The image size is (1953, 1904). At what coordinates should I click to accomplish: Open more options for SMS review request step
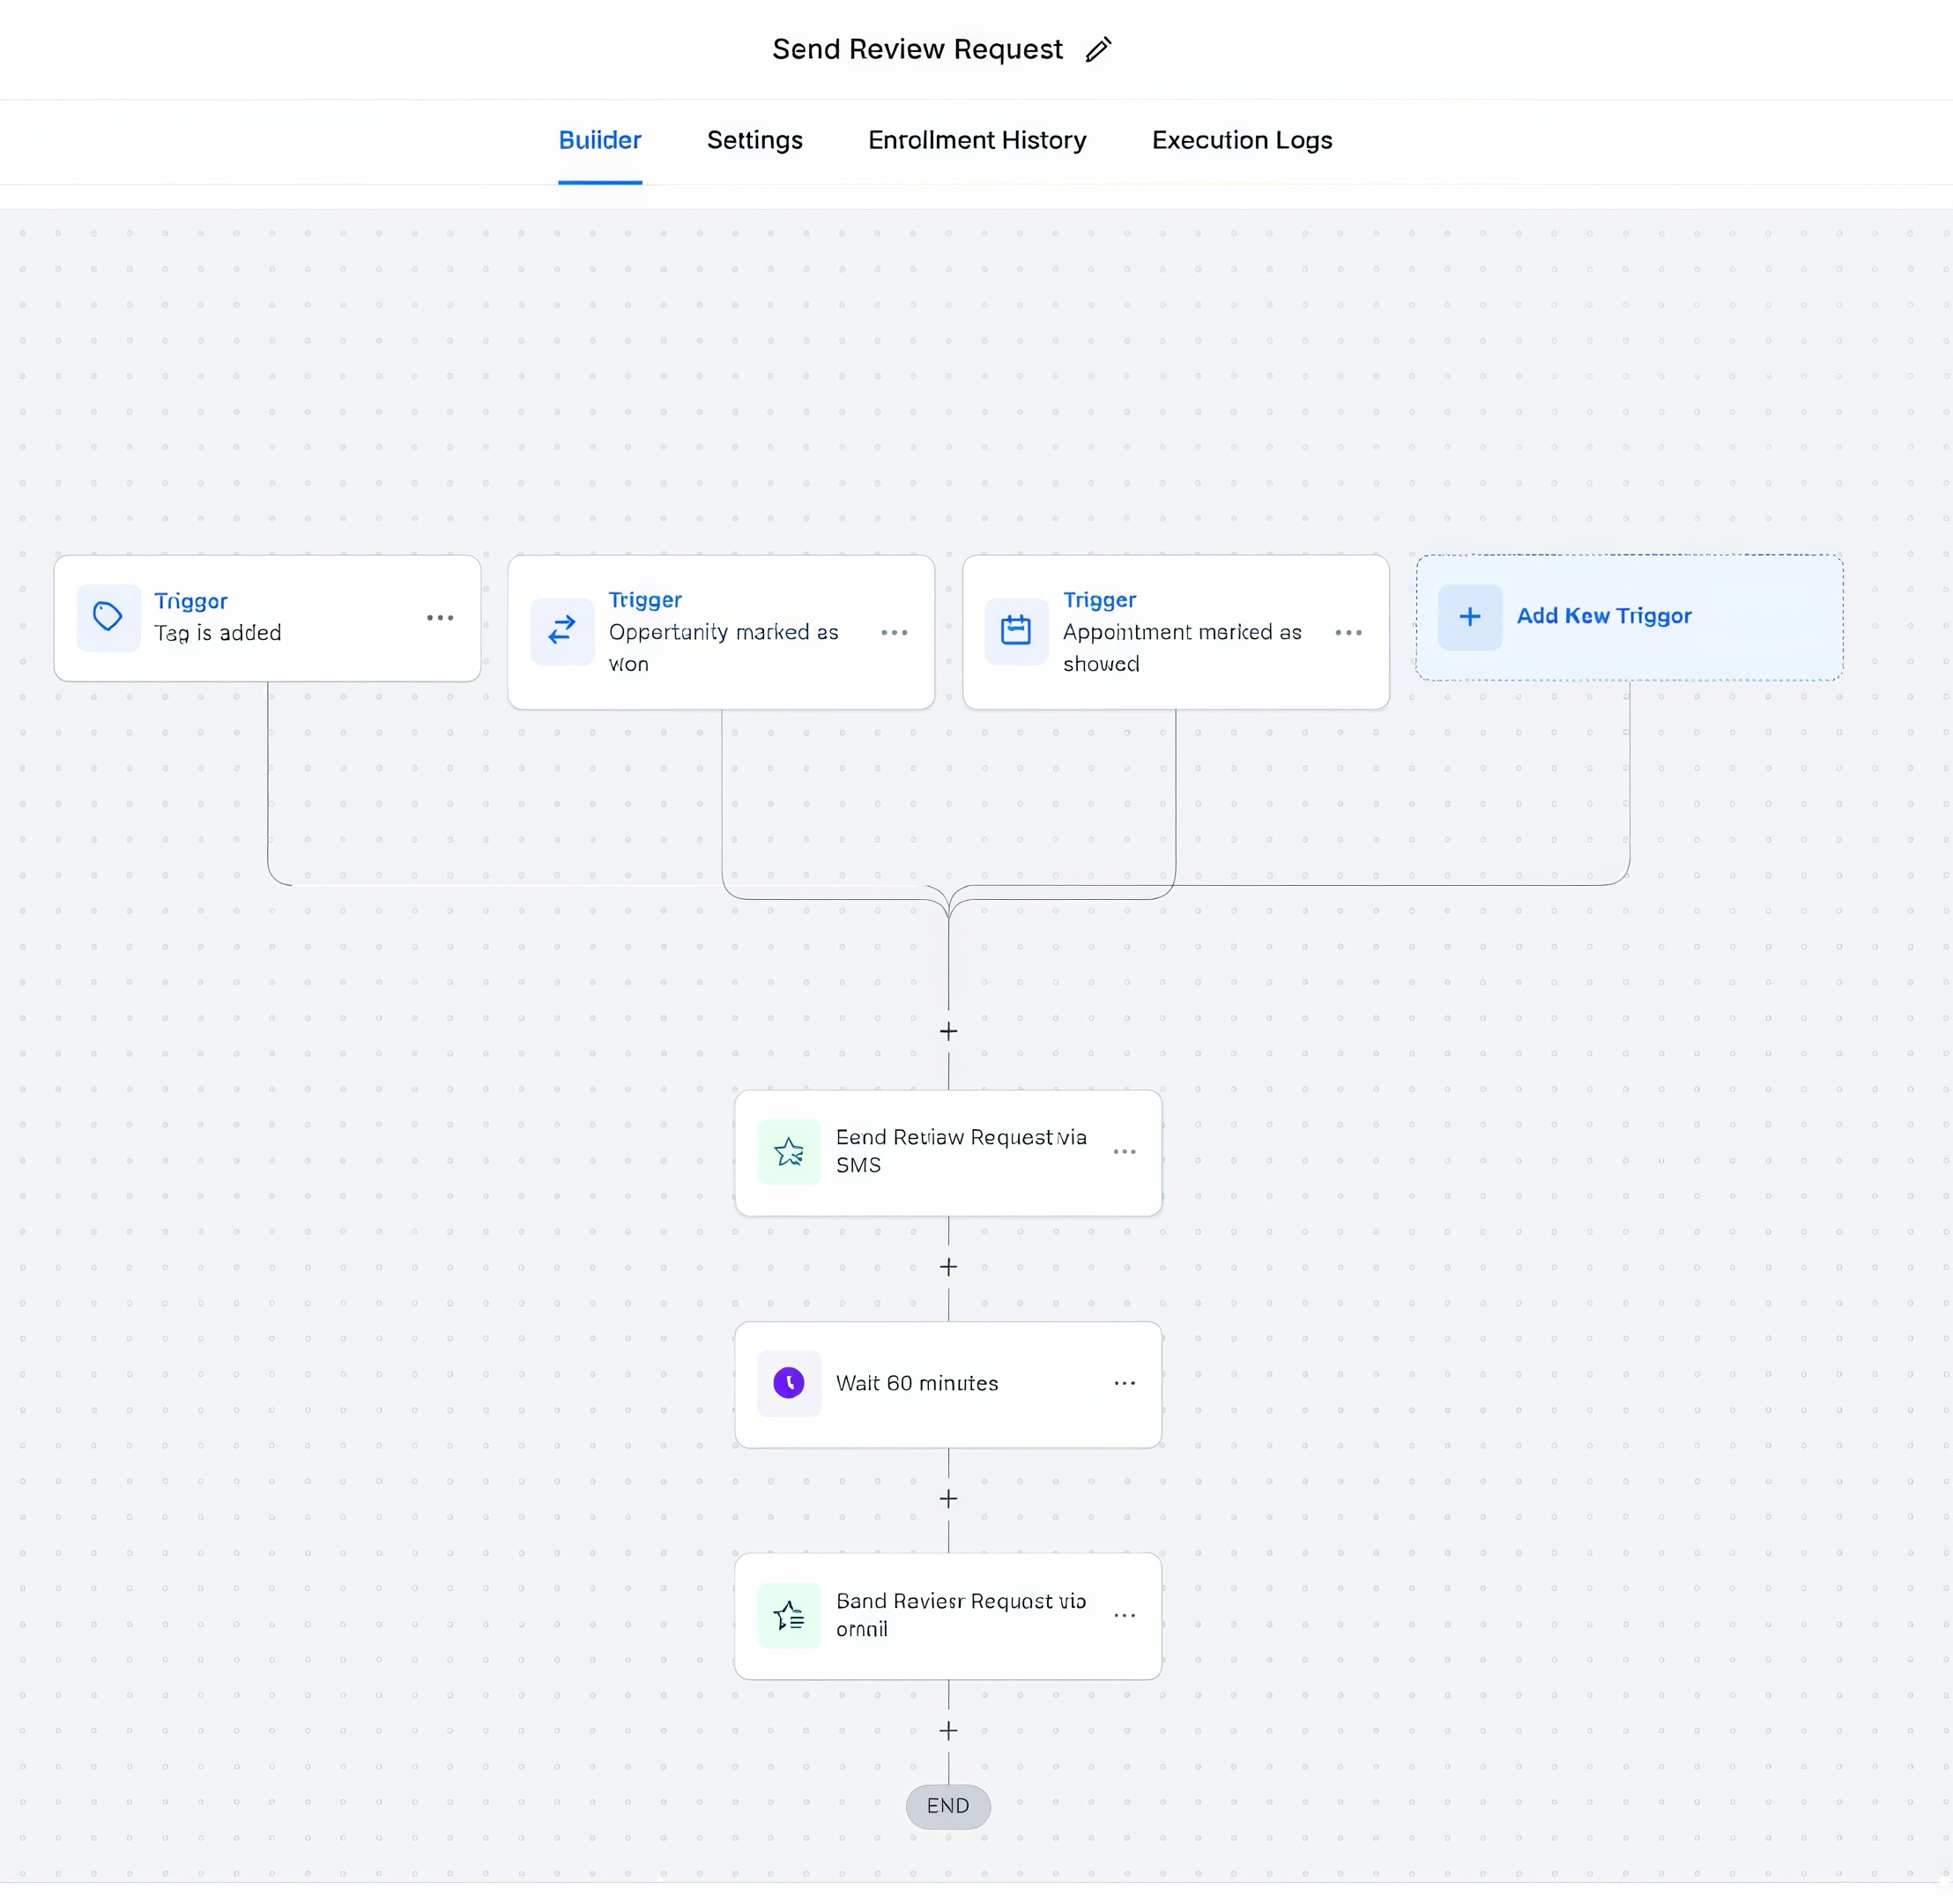point(1124,1152)
